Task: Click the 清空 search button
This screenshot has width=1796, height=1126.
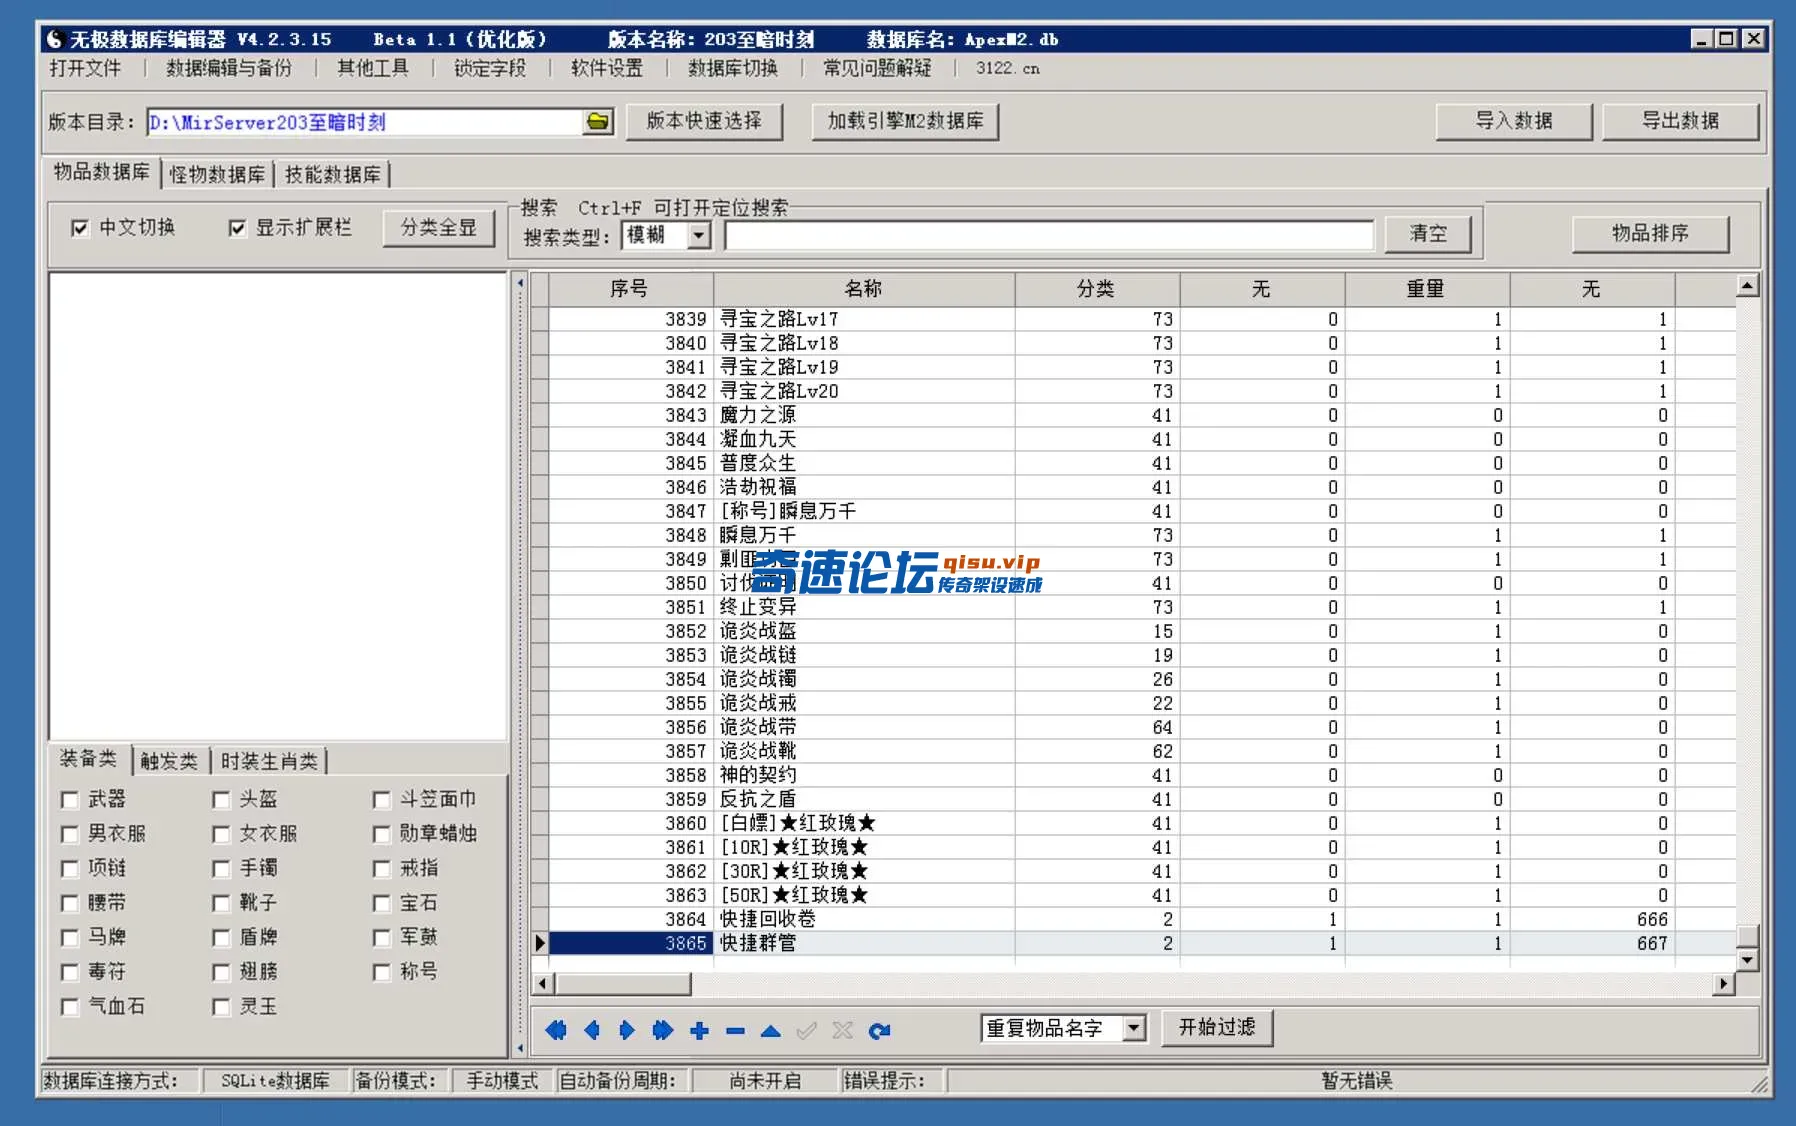Action: (x=1428, y=234)
